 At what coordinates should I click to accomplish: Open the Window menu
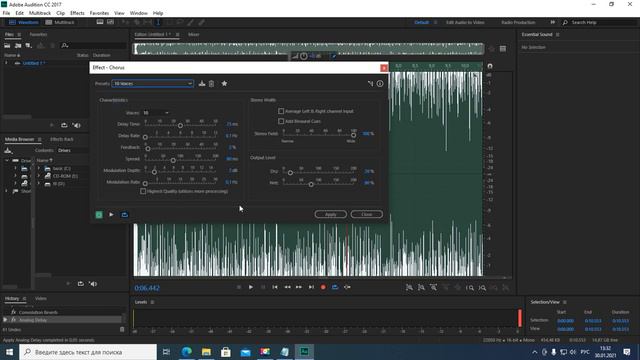138,13
